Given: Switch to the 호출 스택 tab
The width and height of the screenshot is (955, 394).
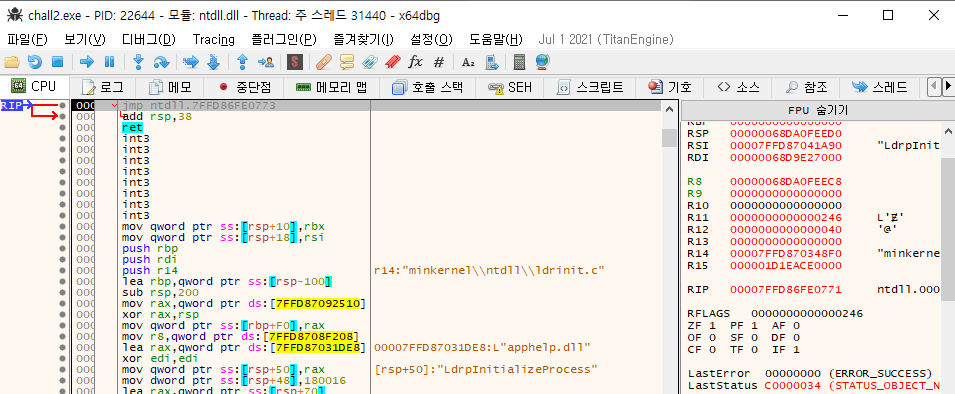Looking at the screenshot, I should tap(428, 87).
